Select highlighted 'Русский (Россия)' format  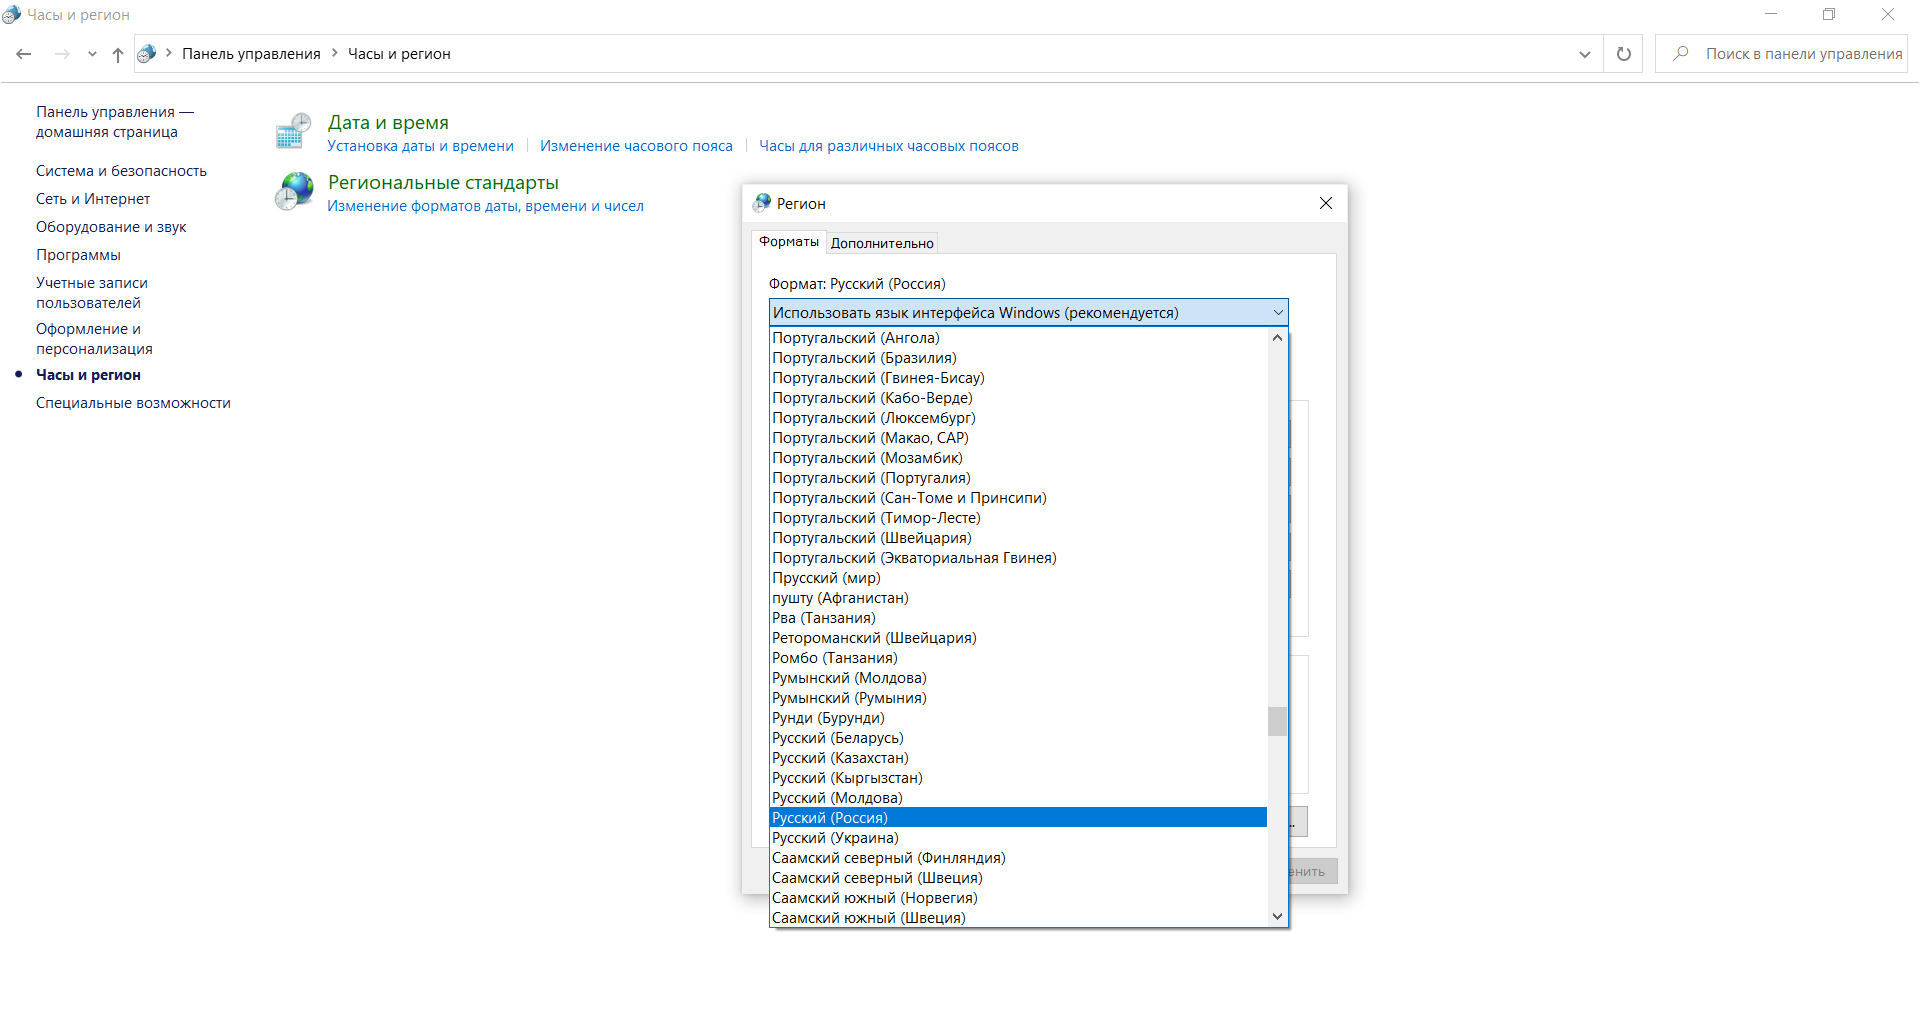(x=1018, y=818)
